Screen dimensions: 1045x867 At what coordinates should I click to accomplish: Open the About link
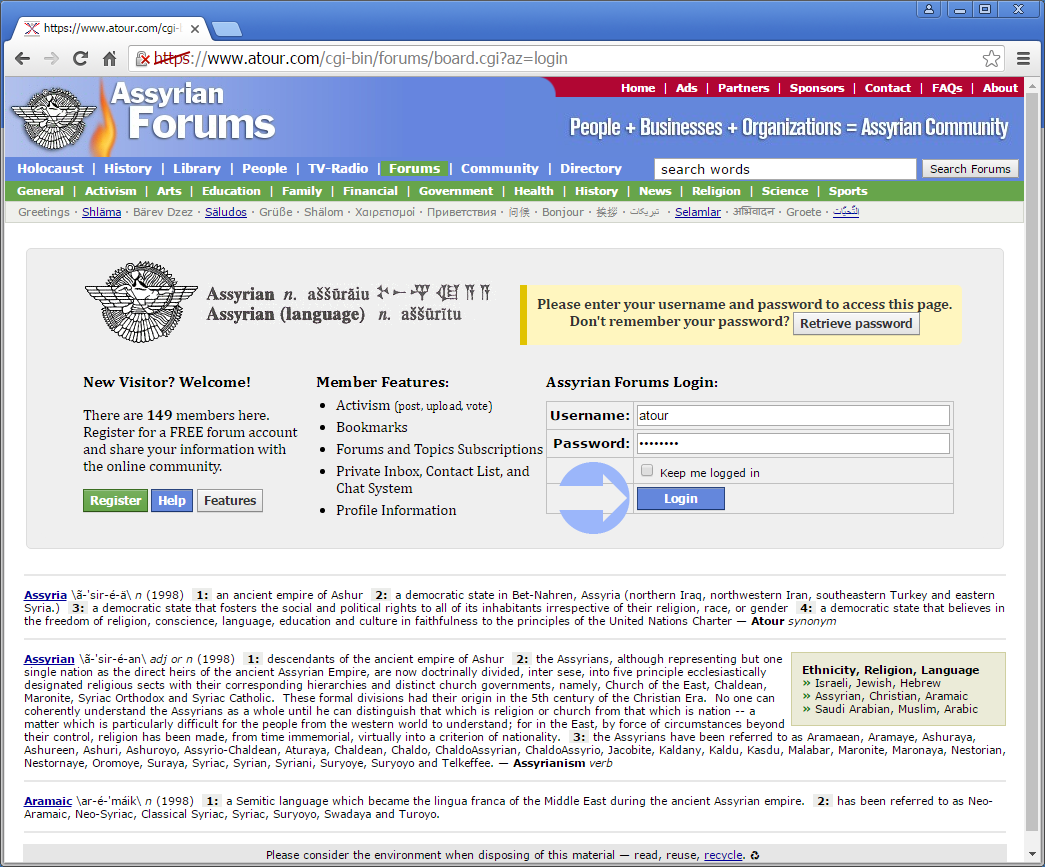[1000, 88]
